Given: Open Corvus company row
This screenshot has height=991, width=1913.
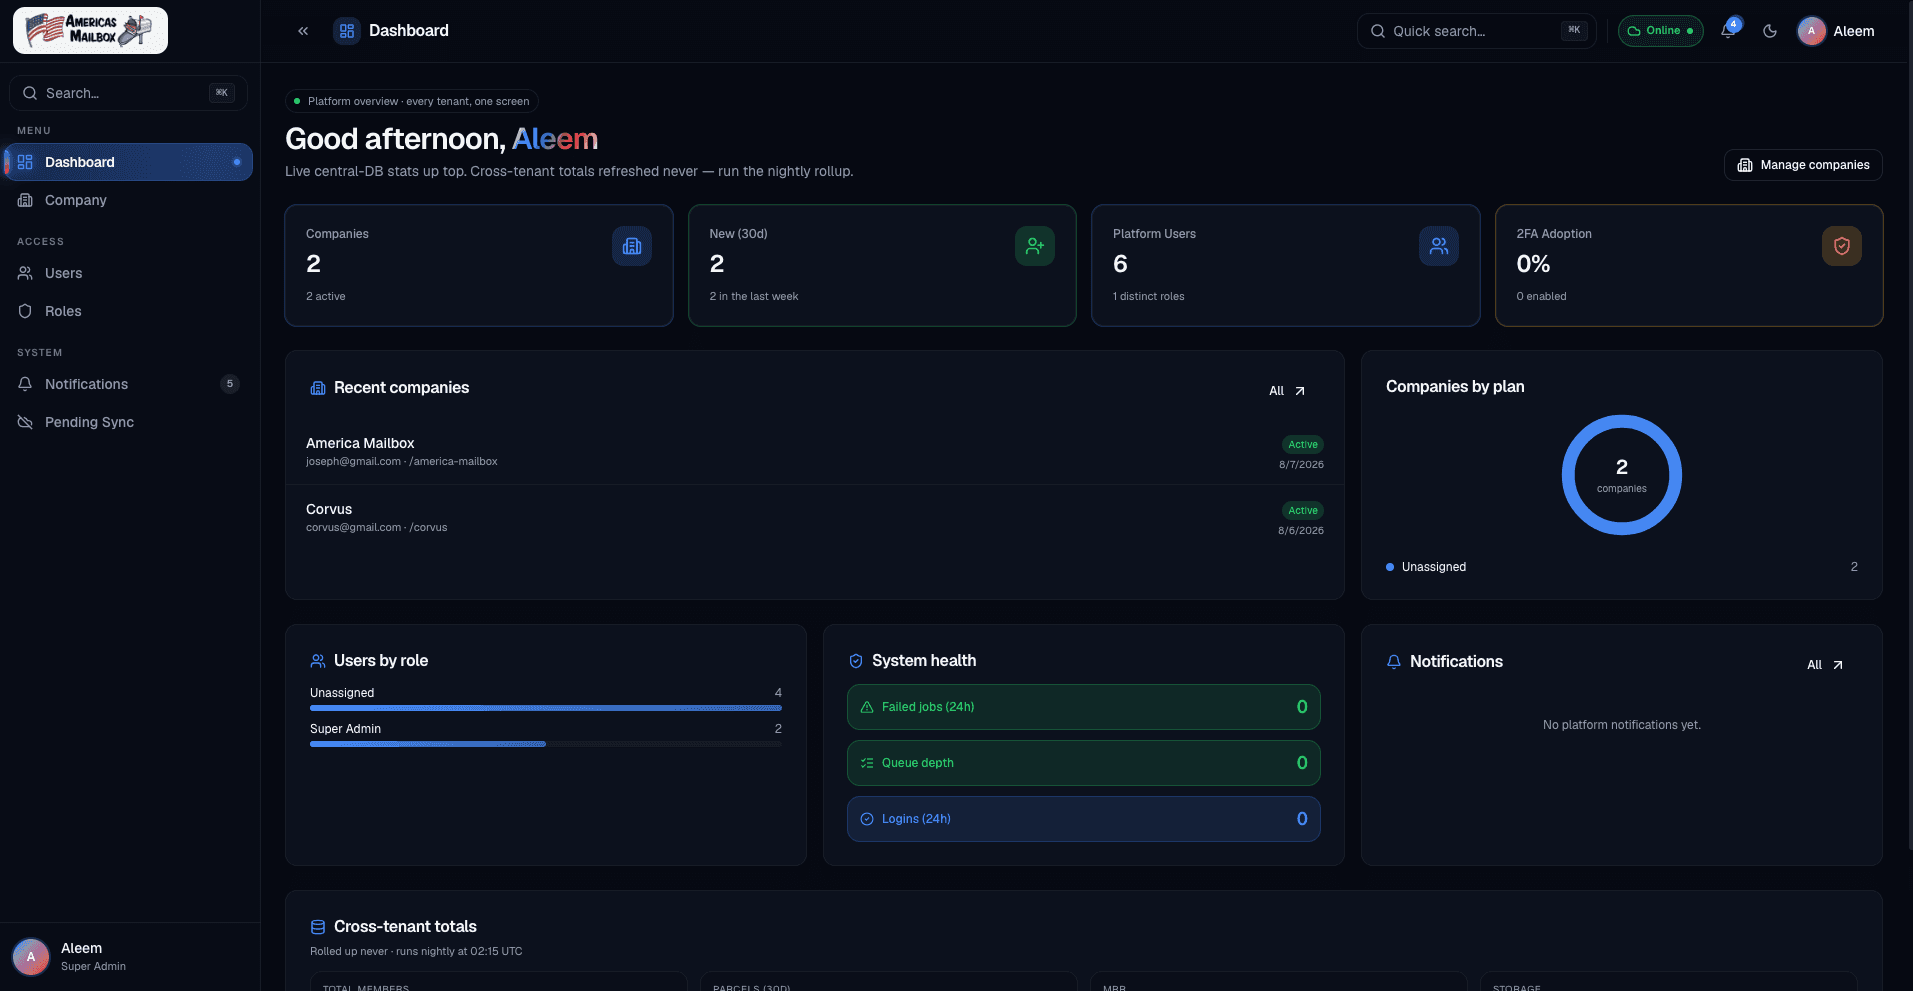Looking at the screenshot, I should point(815,518).
